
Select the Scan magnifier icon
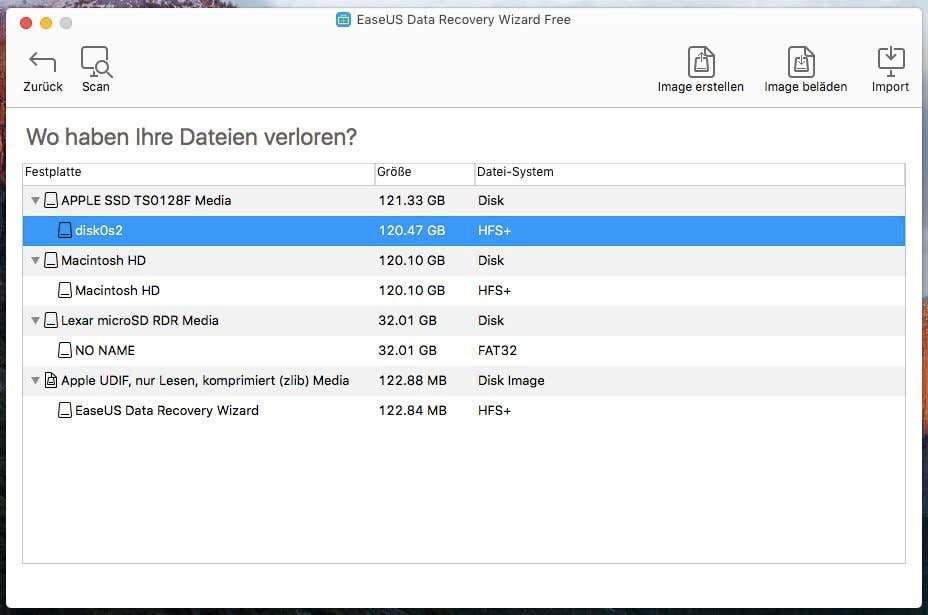[96, 62]
